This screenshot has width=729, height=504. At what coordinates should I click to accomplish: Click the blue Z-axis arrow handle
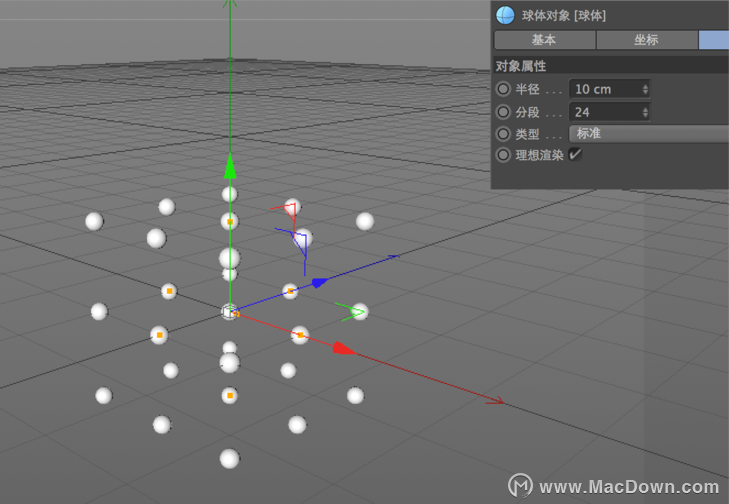(x=320, y=282)
